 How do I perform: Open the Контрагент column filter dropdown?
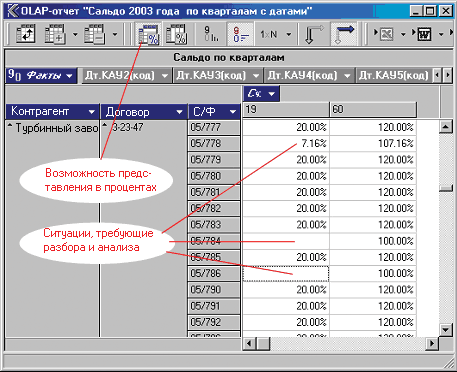tap(92, 112)
